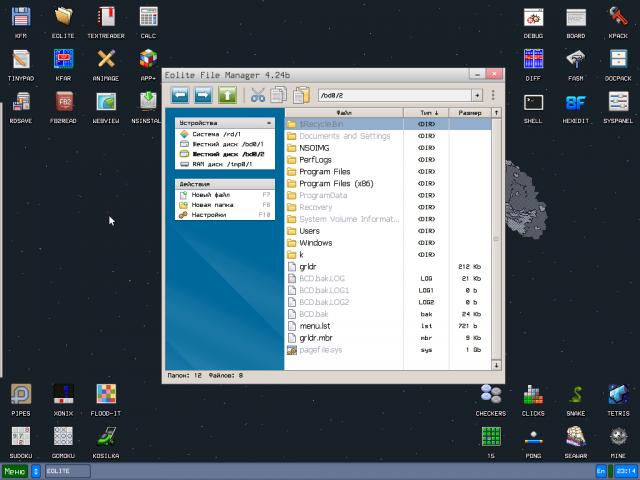
Task: Collapse the Устройства devices panel
Action: tap(268, 122)
